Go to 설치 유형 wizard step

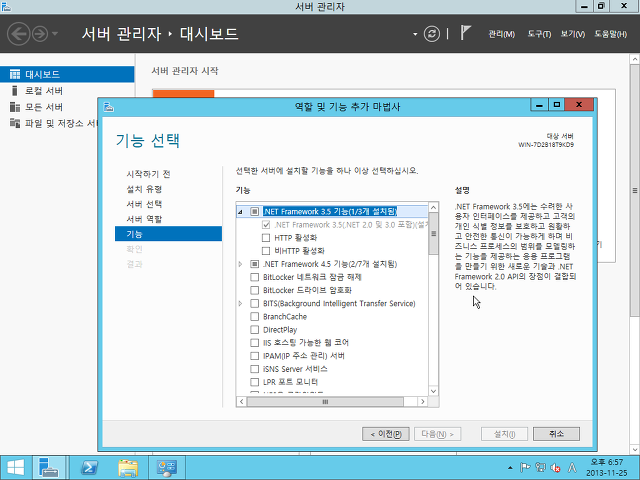[x=144, y=189]
